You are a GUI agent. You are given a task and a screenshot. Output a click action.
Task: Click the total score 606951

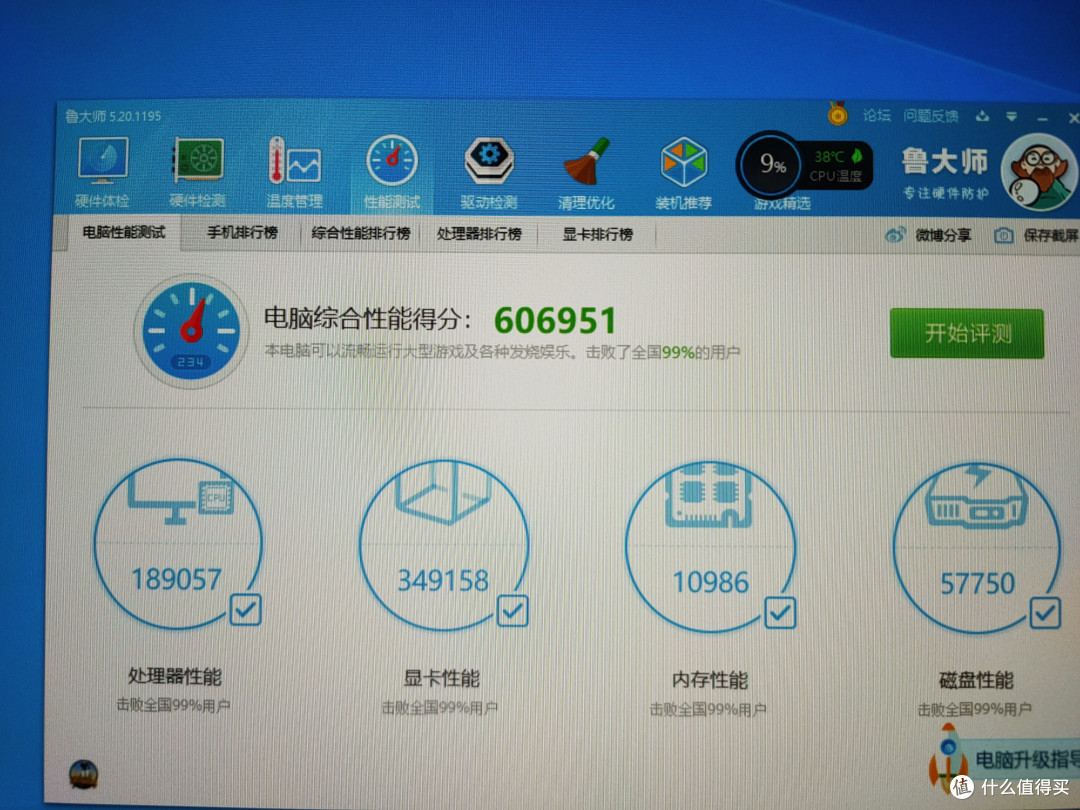555,321
